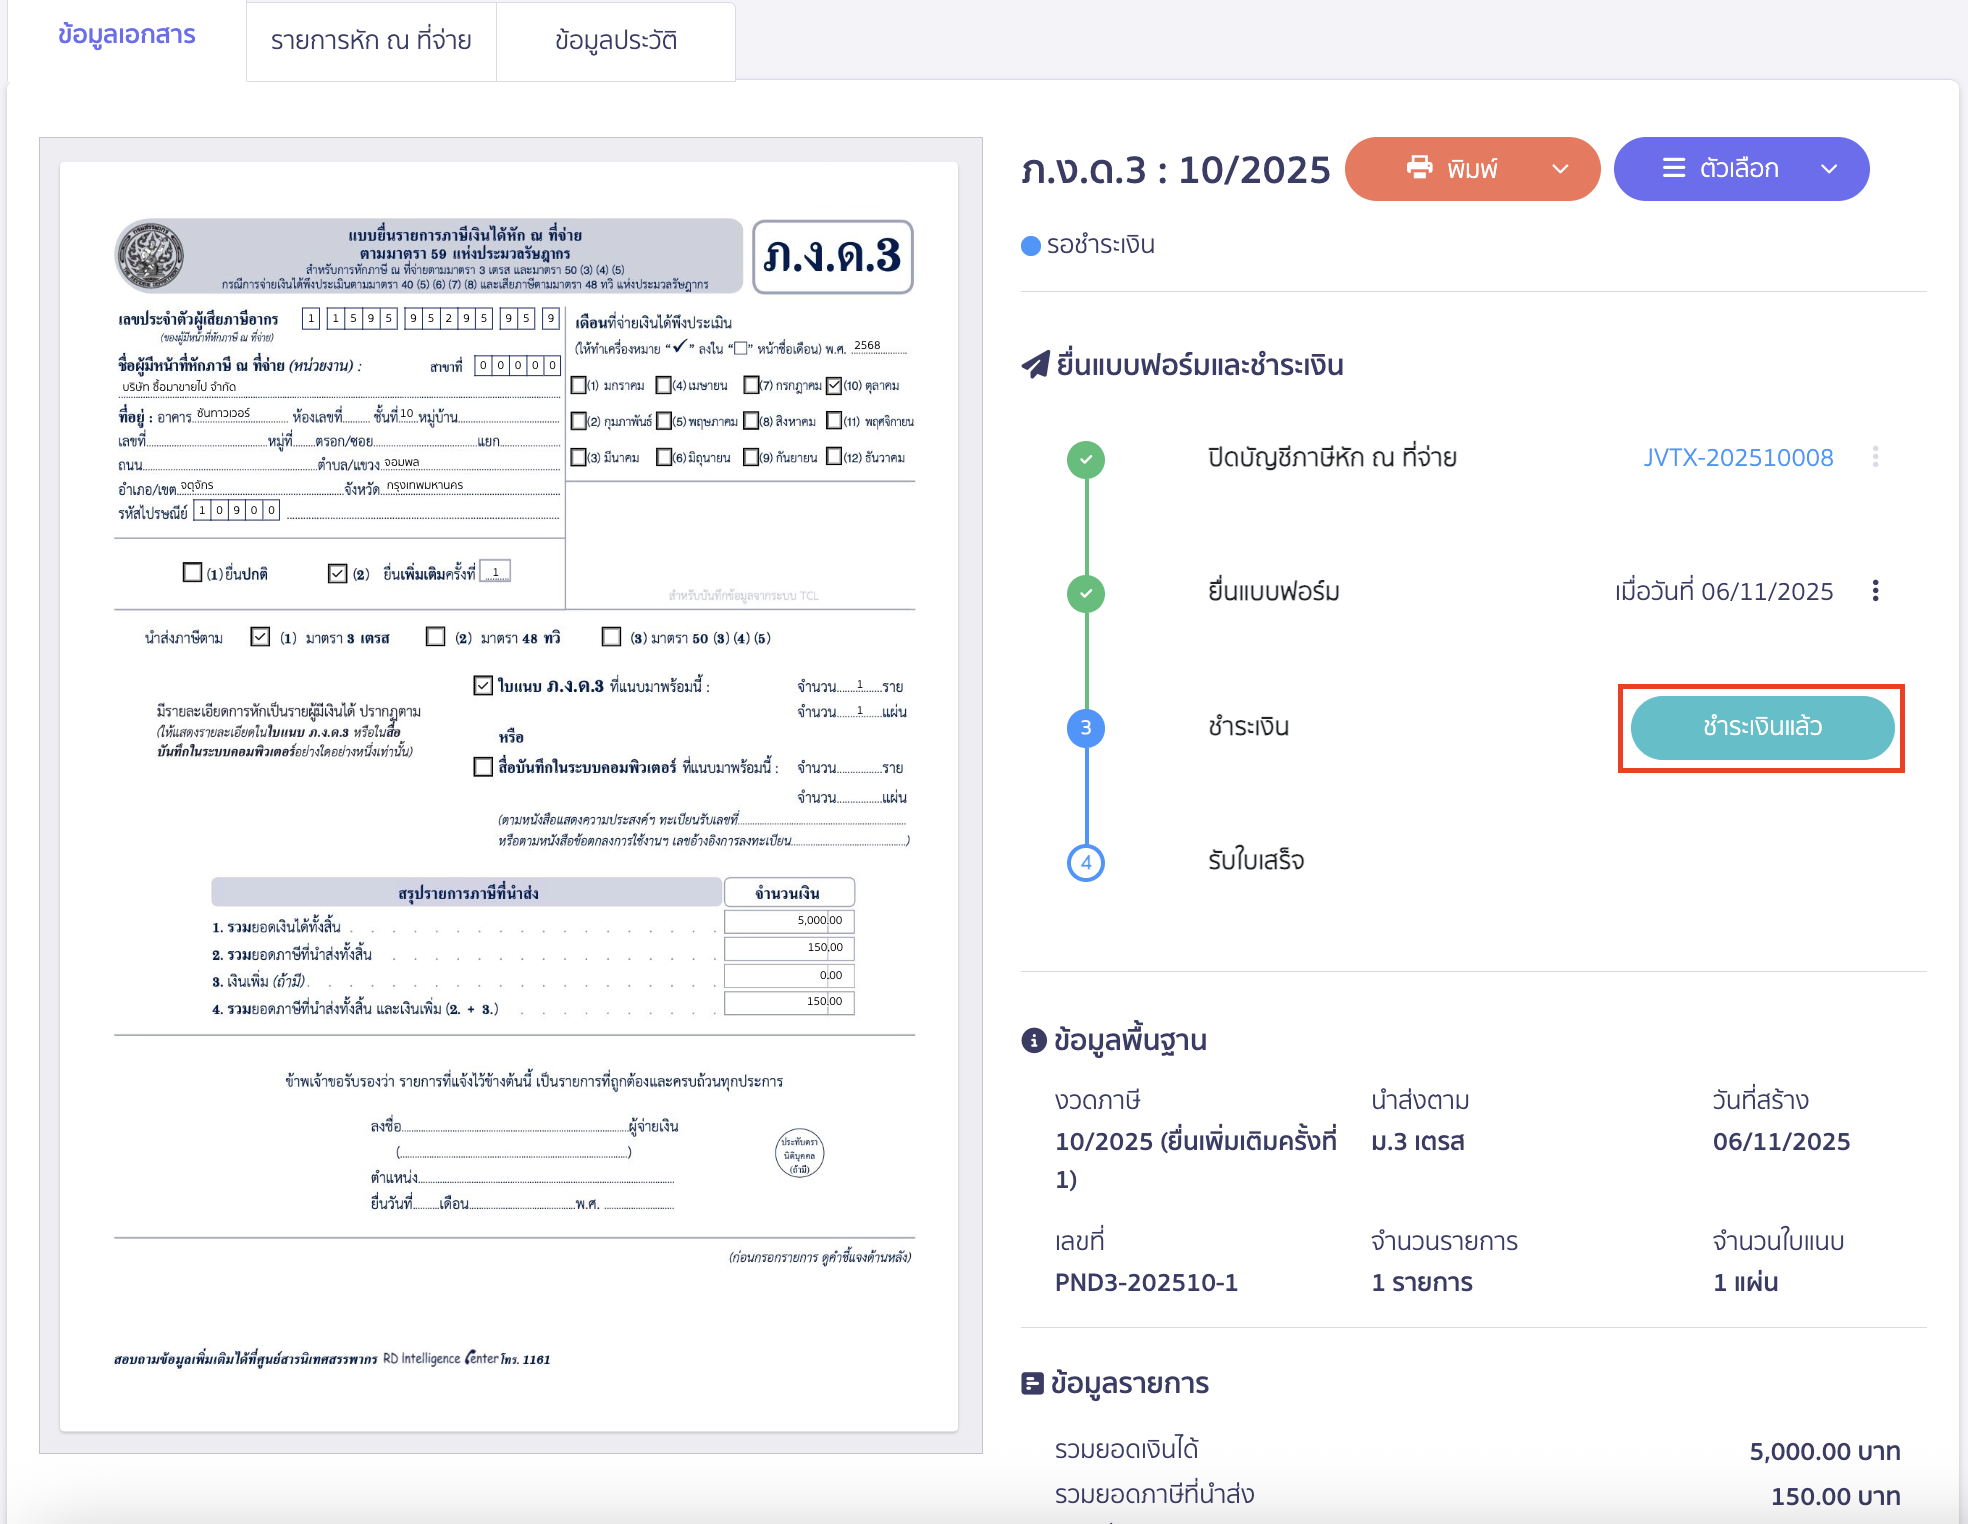Click the green checkmark for ปิดบัญชีภาษีหัก step
The height and width of the screenshot is (1524, 1968).
(x=1086, y=461)
